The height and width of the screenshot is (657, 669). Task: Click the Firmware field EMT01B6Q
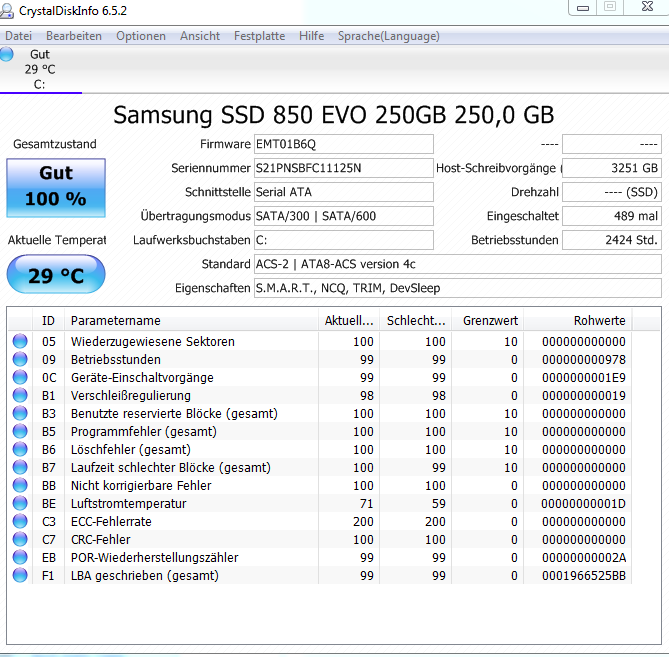343,144
